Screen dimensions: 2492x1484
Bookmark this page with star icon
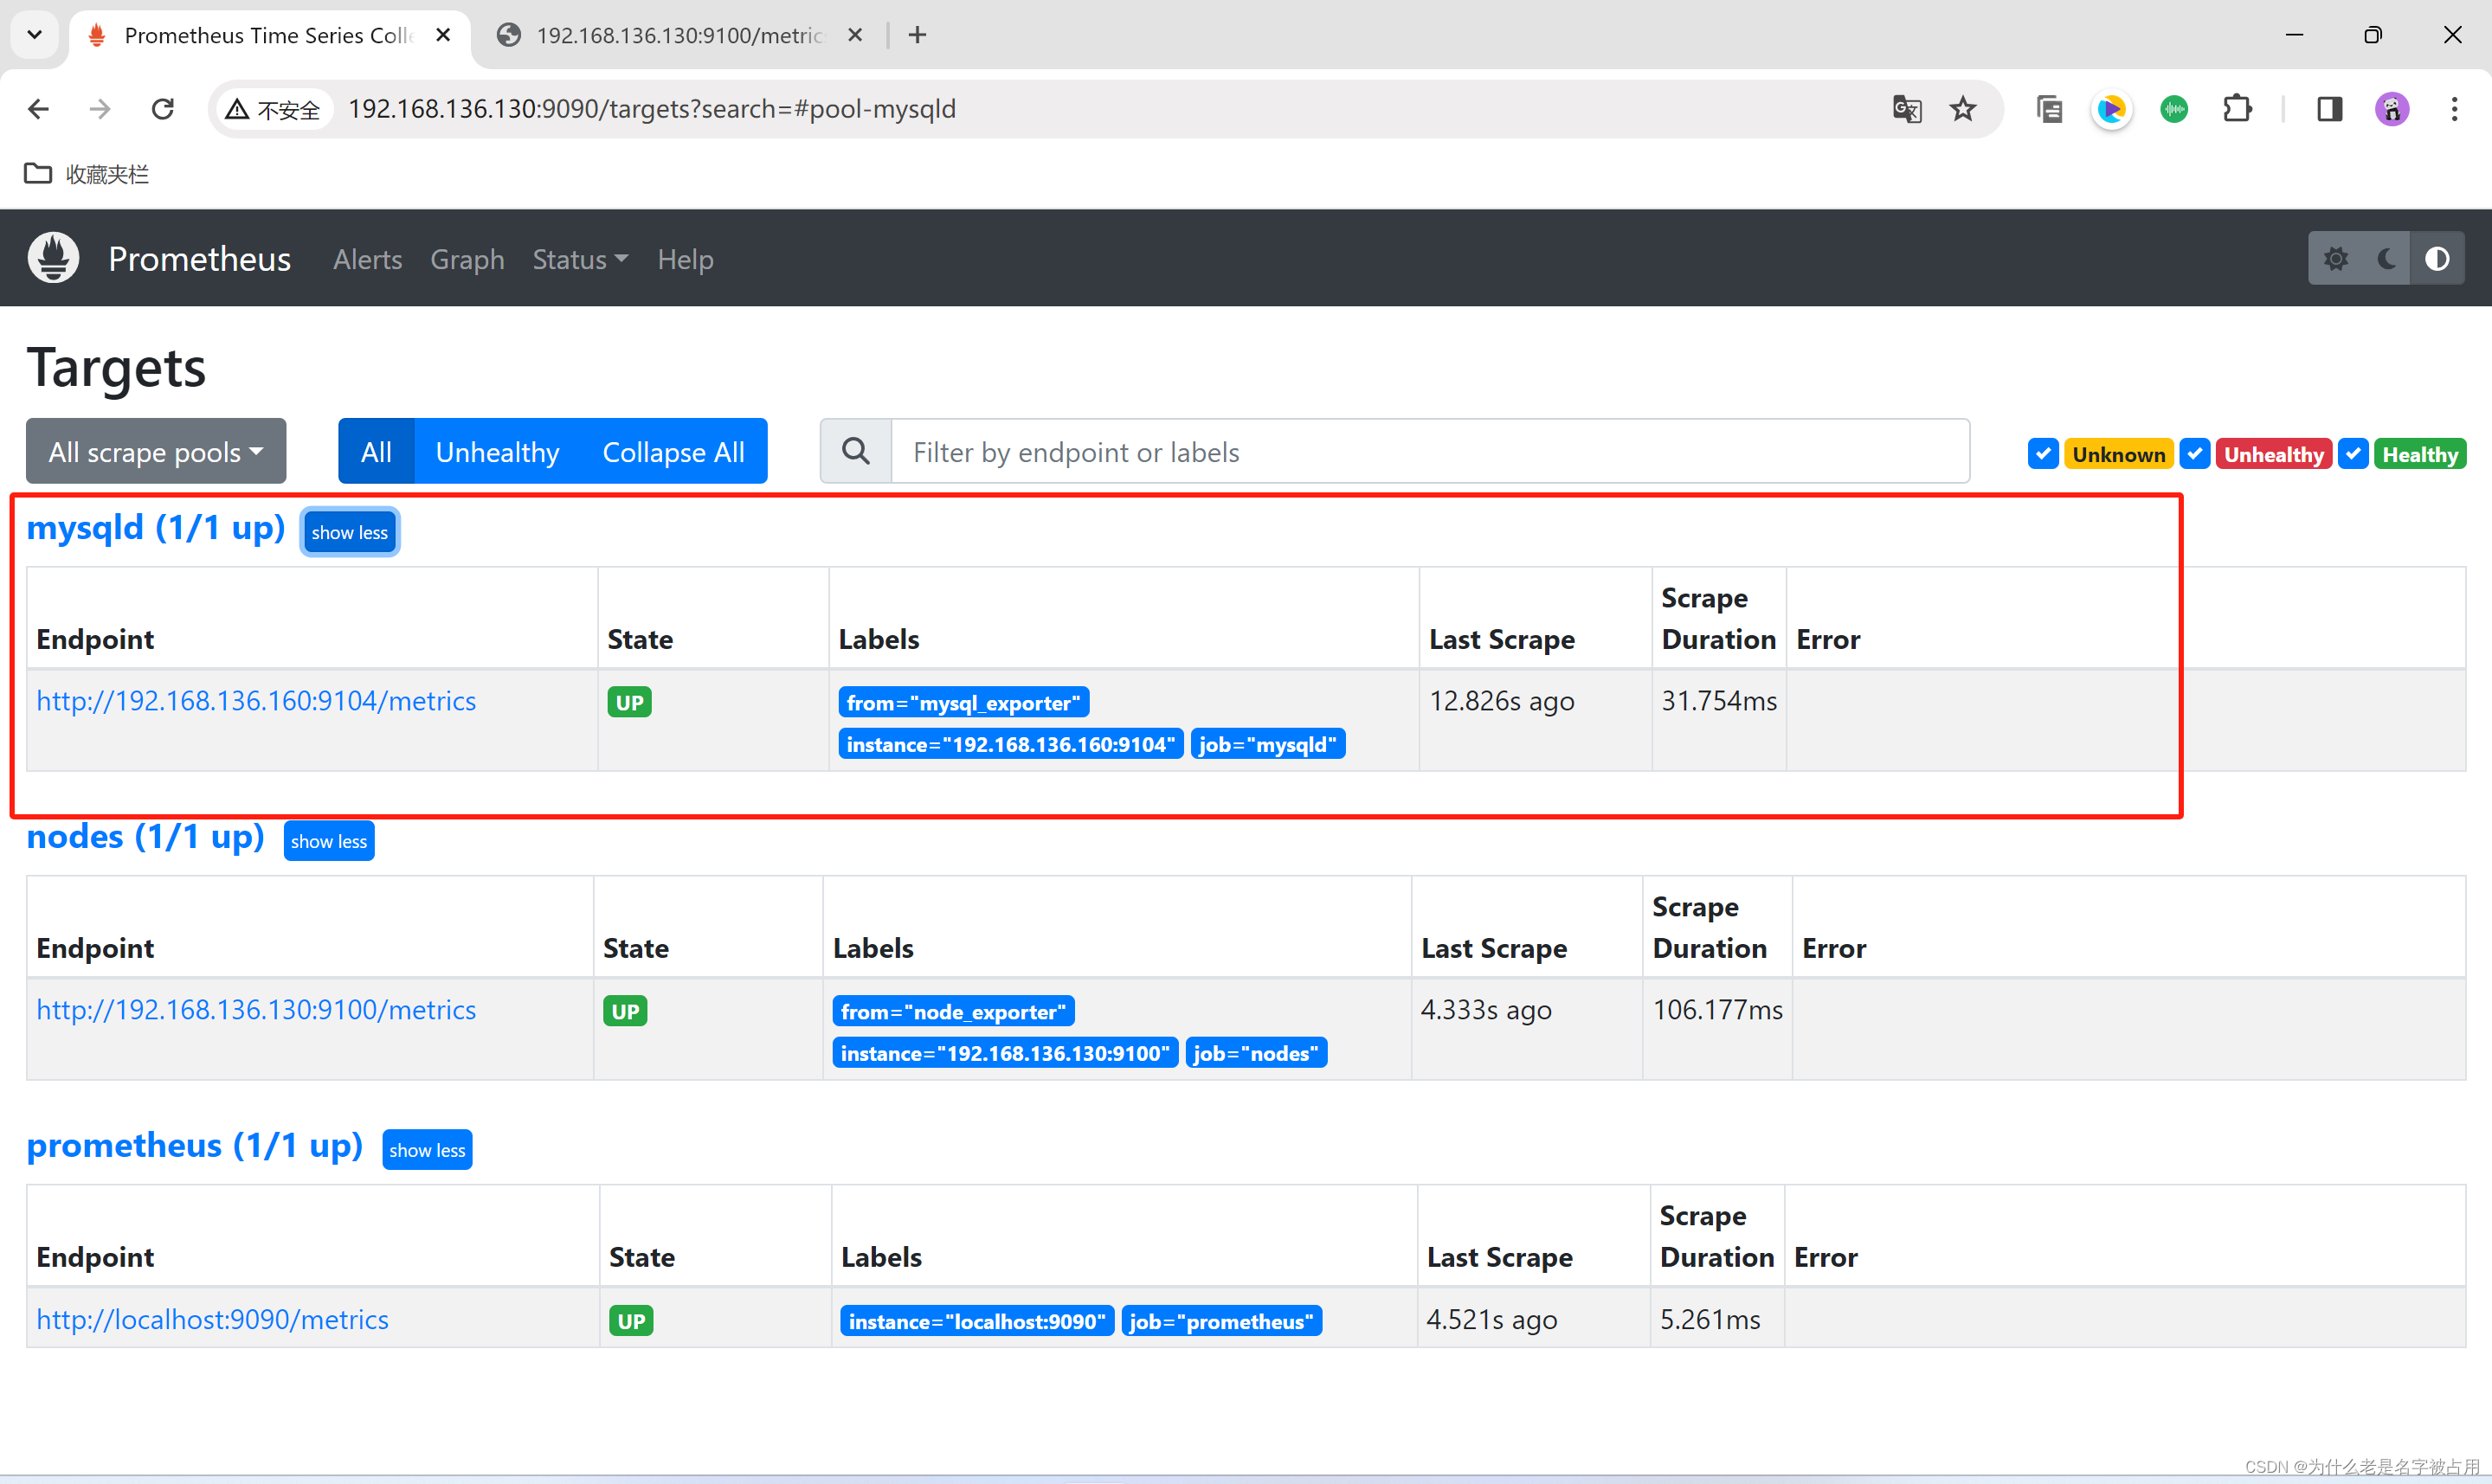pos(1963,109)
